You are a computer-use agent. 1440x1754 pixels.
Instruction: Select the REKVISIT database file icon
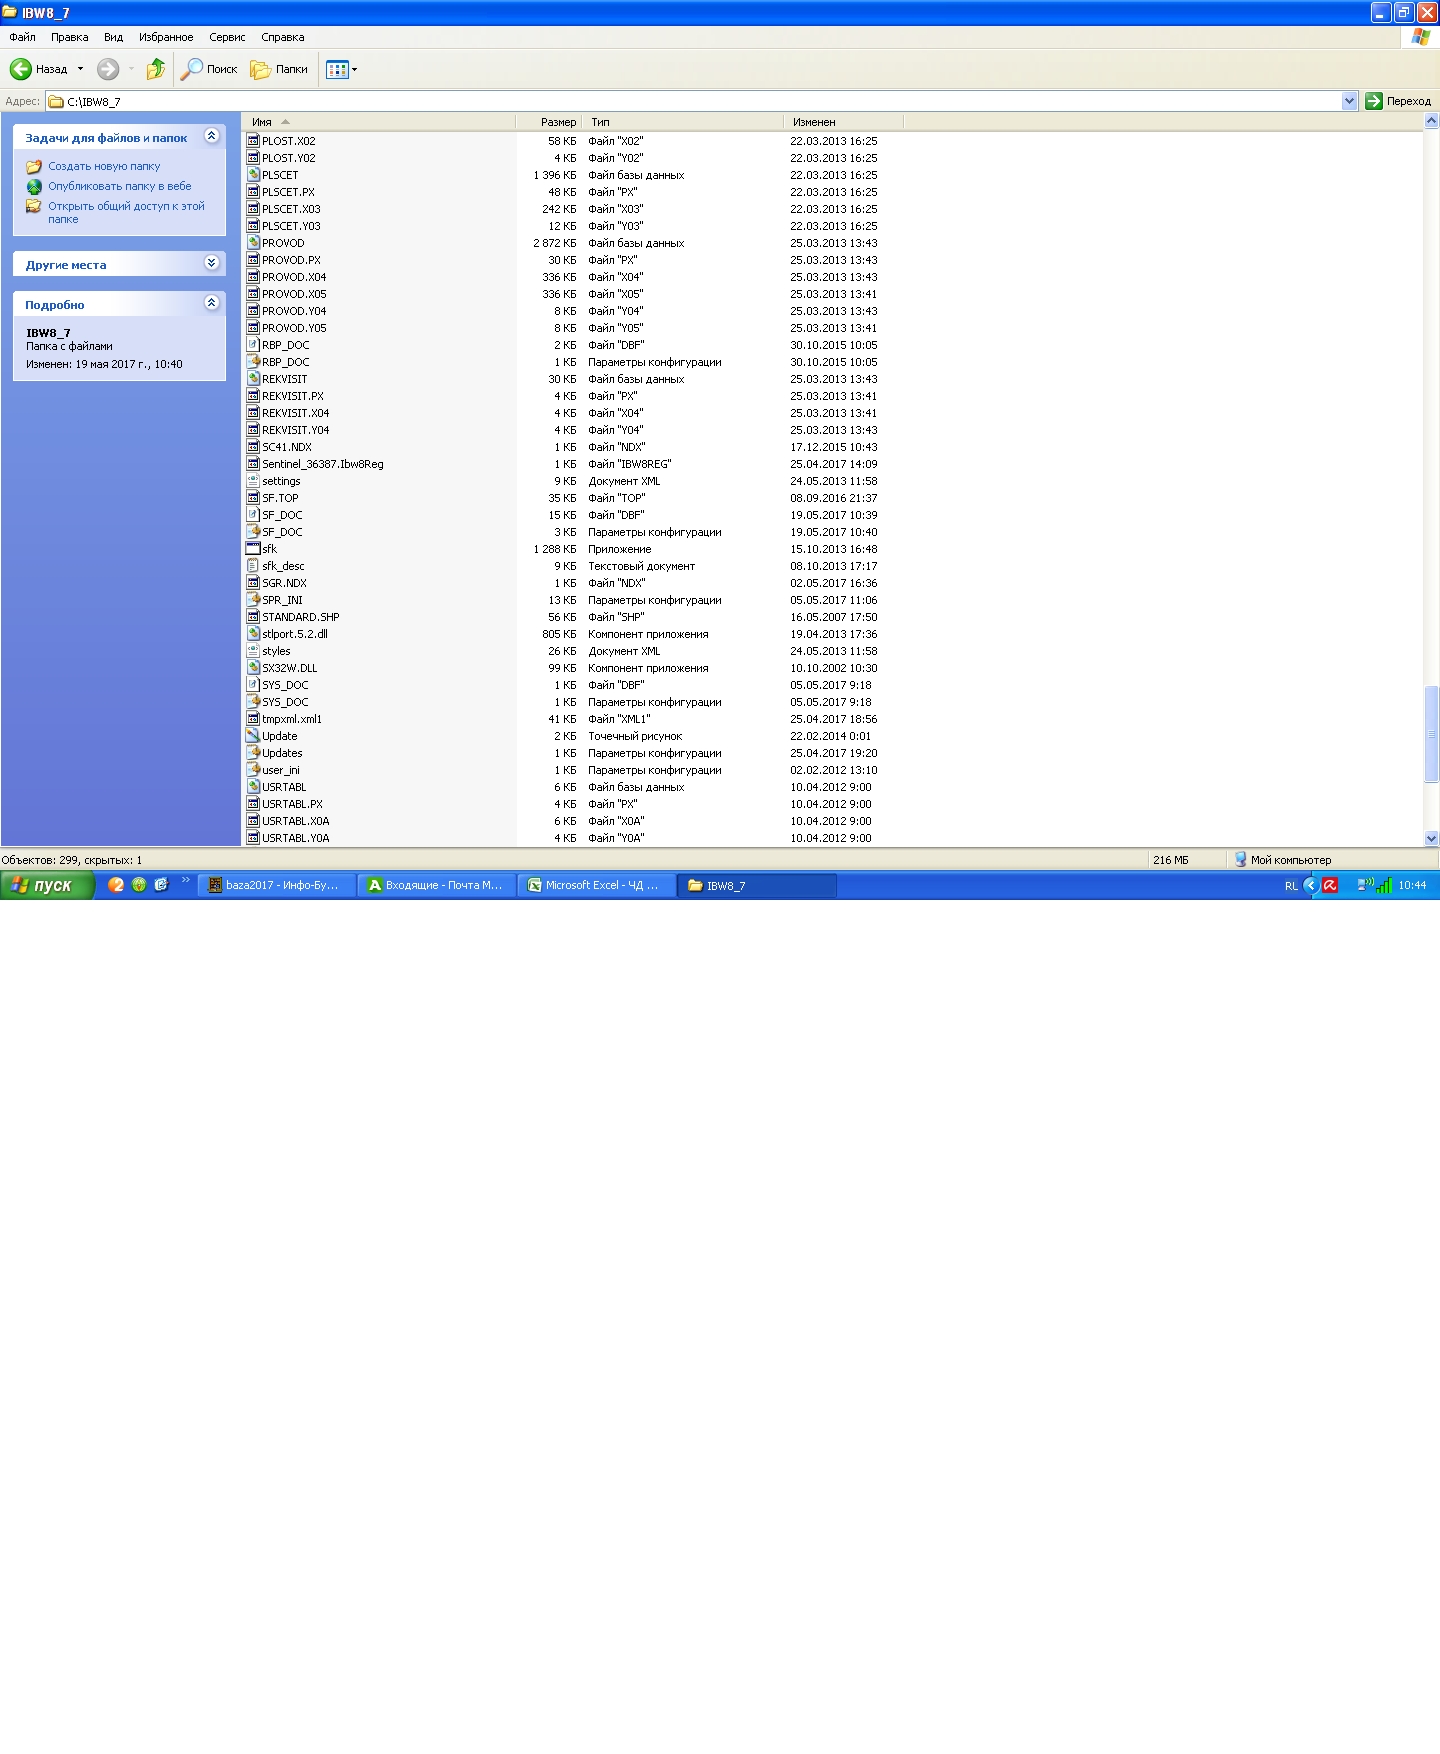coord(253,379)
